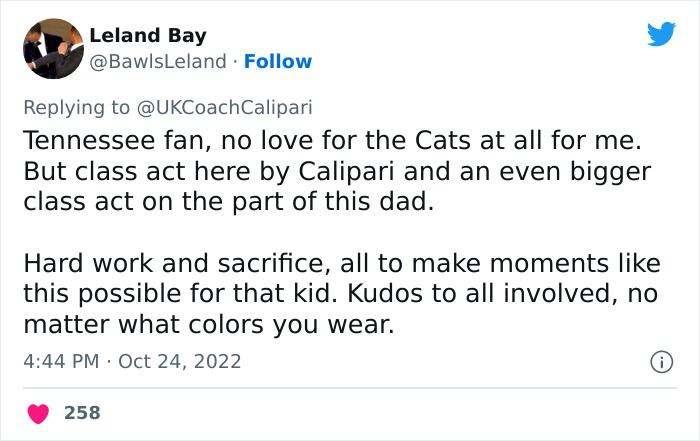This screenshot has height=441, width=700.
Task: Like the tweet with the heart icon
Action: (38, 412)
